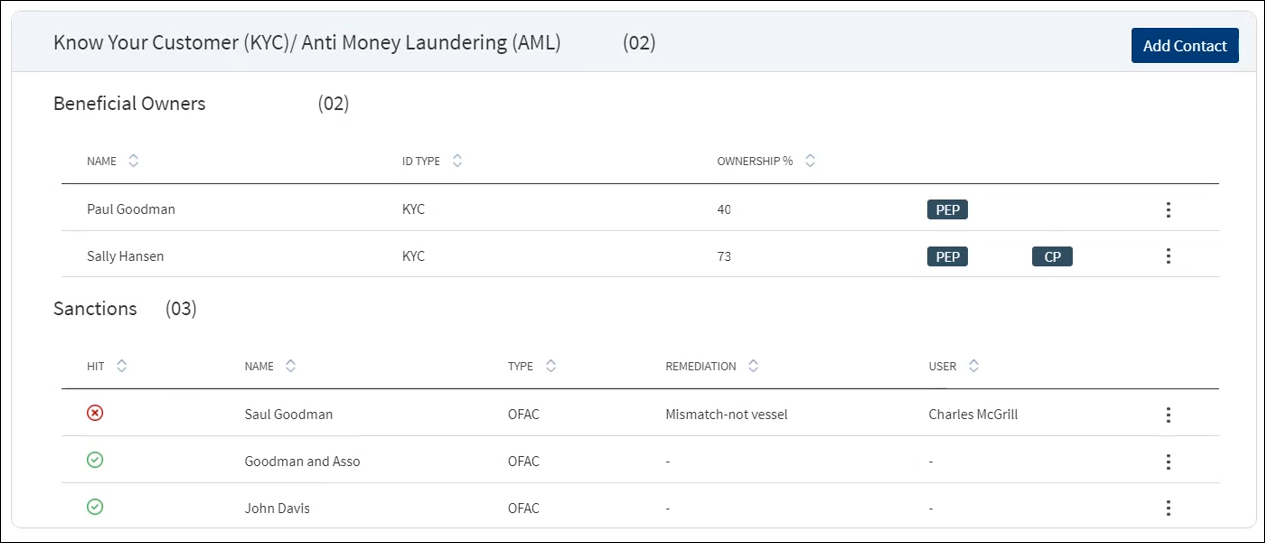Image resolution: width=1265 pixels, height=543 pixels.
Task: Open the three-dot menu for Goodman and Asso
Action: pos(1168,462)
